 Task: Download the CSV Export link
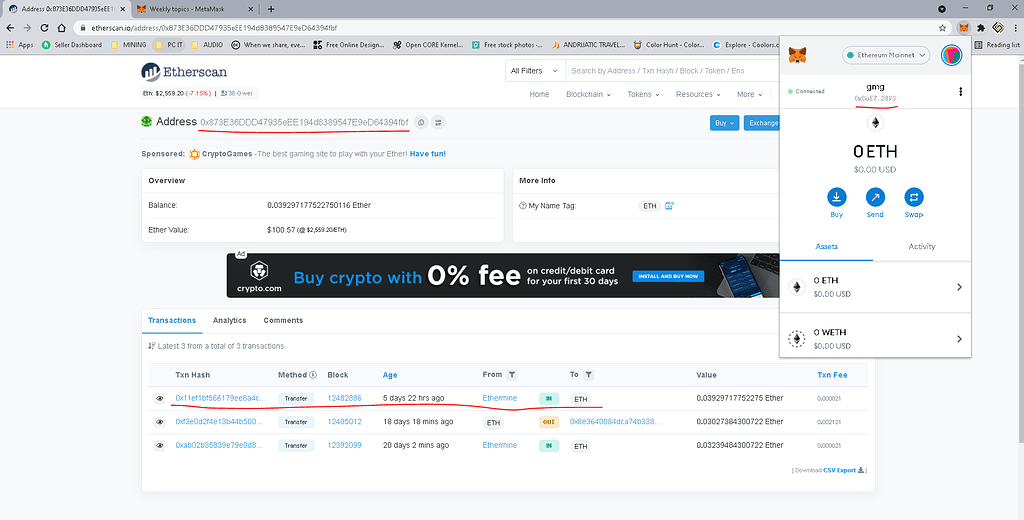pyautogui.click(x=844, y=470)
